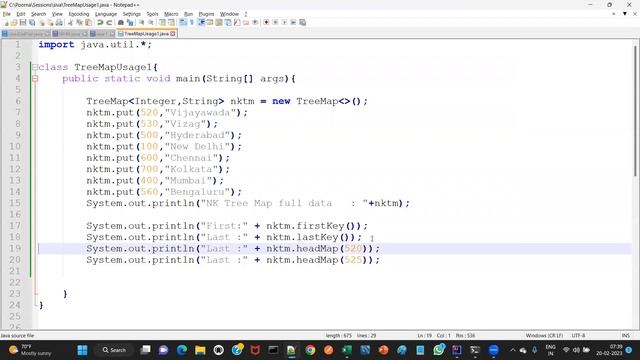Click the vertical scrollbar thumb
The width and height of the screenshot is (640, 360).
tap(635, 110)
